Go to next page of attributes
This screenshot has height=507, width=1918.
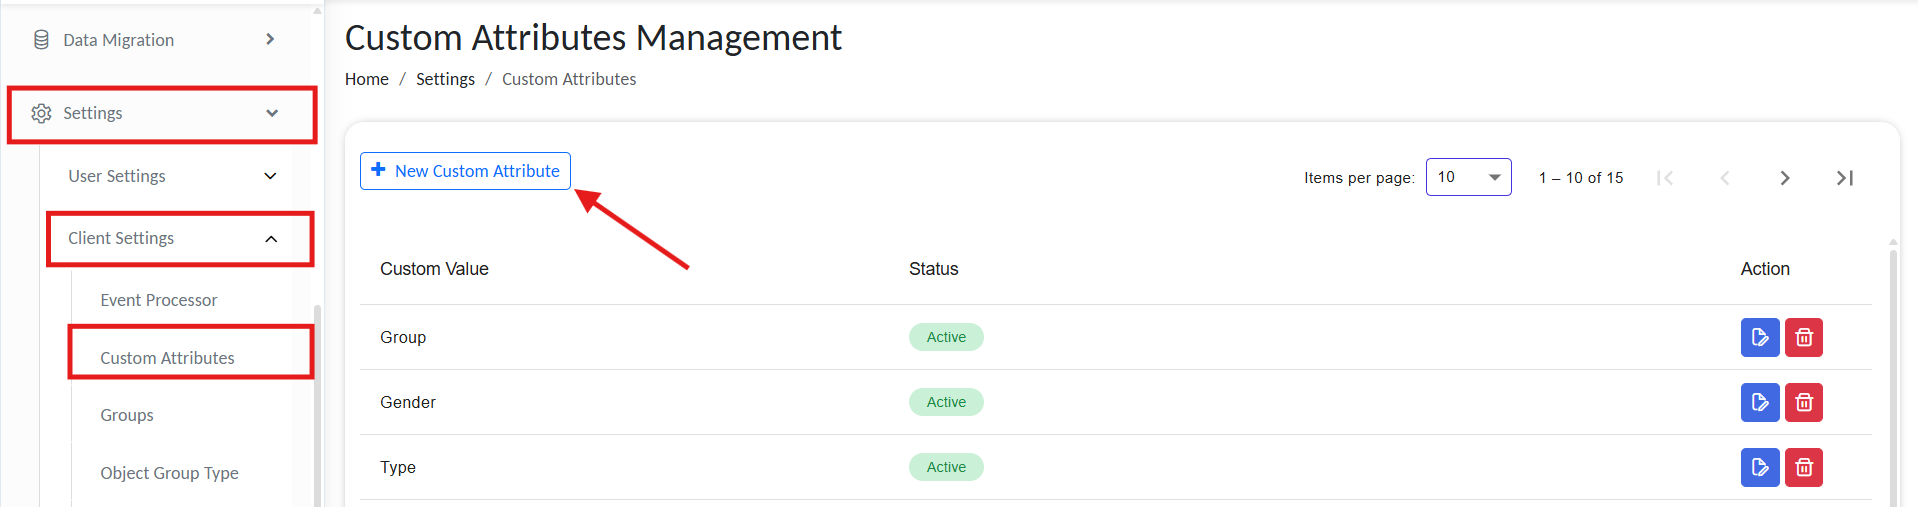click(x=1785, y=178)
